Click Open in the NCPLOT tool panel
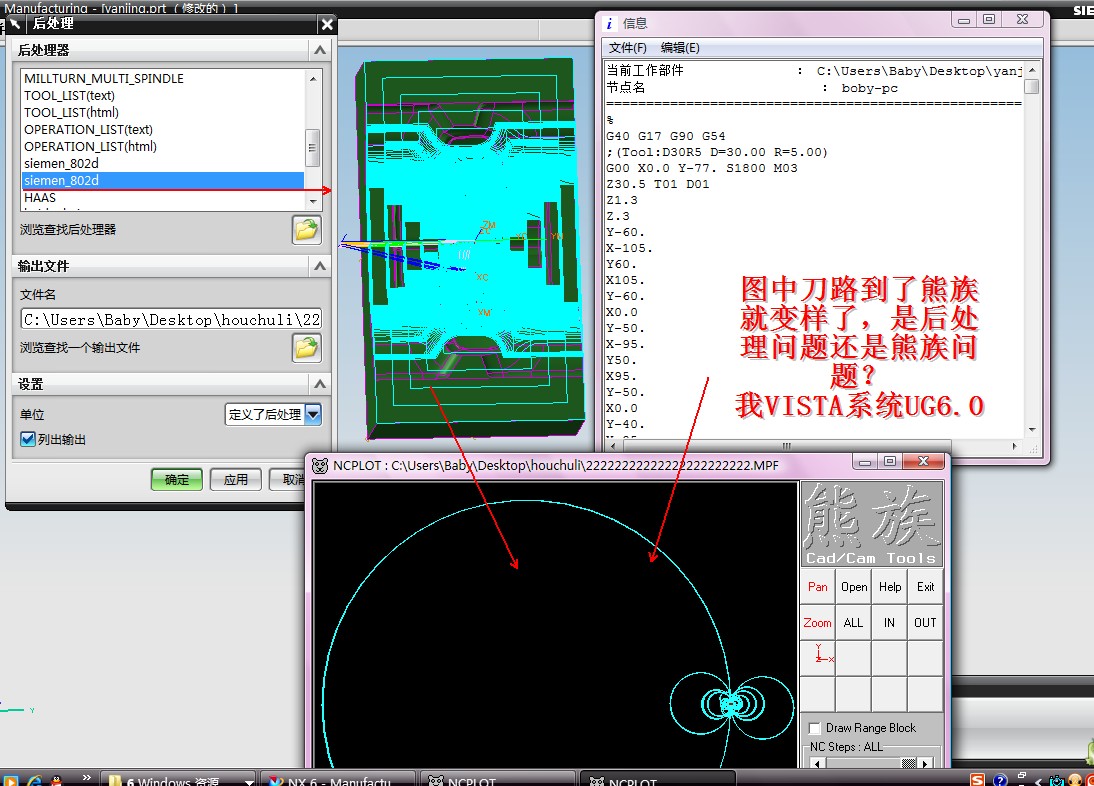 (x=854, y=587)
